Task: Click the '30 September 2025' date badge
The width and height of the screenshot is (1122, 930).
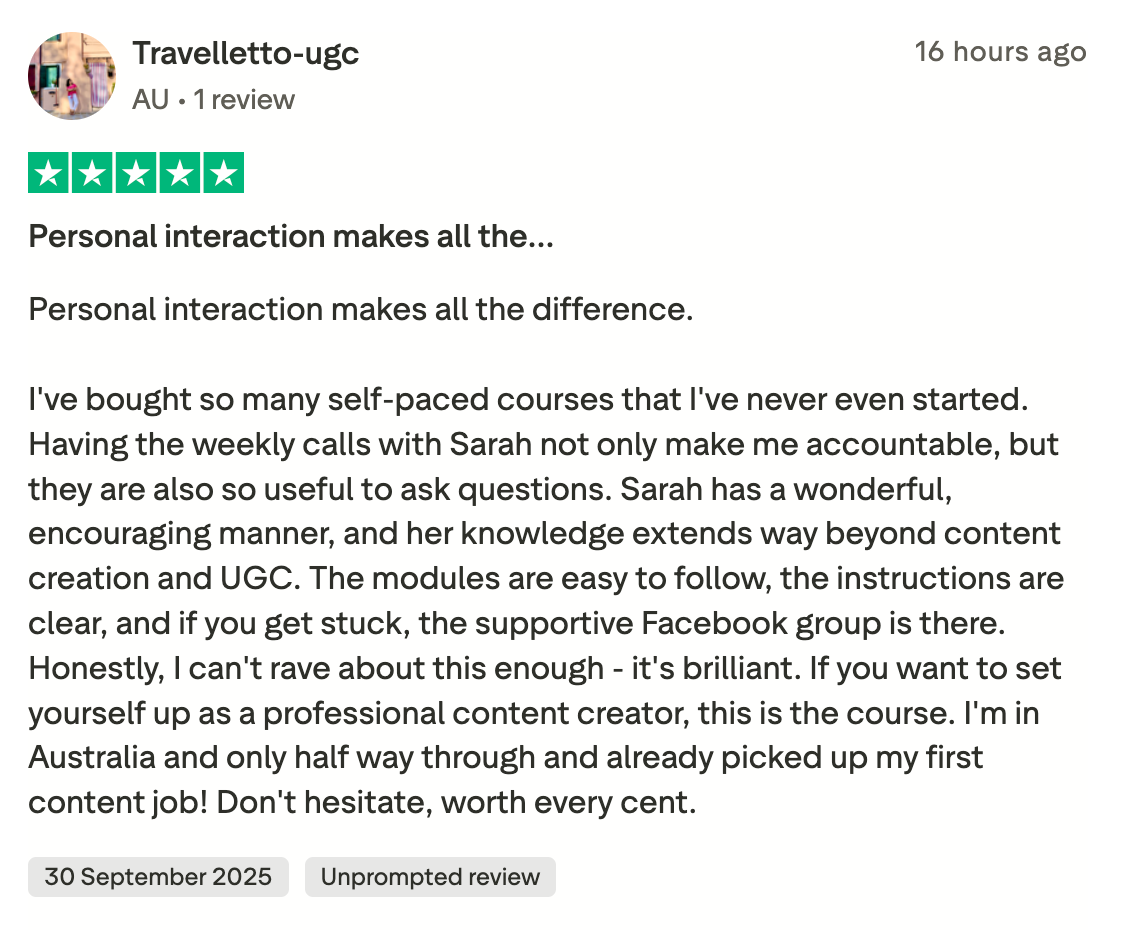Action: pyautogui.click(x=158, y=876)
